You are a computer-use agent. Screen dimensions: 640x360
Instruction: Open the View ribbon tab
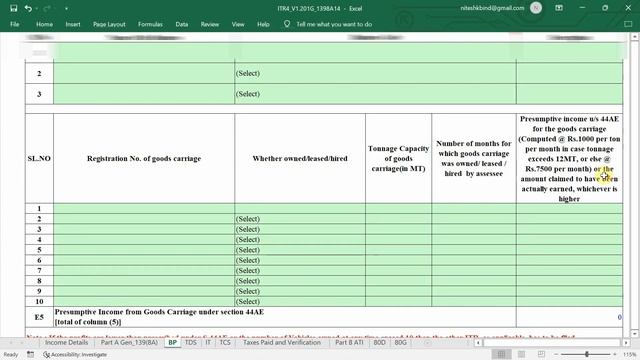pyautogui.click(x=238, y=24)
